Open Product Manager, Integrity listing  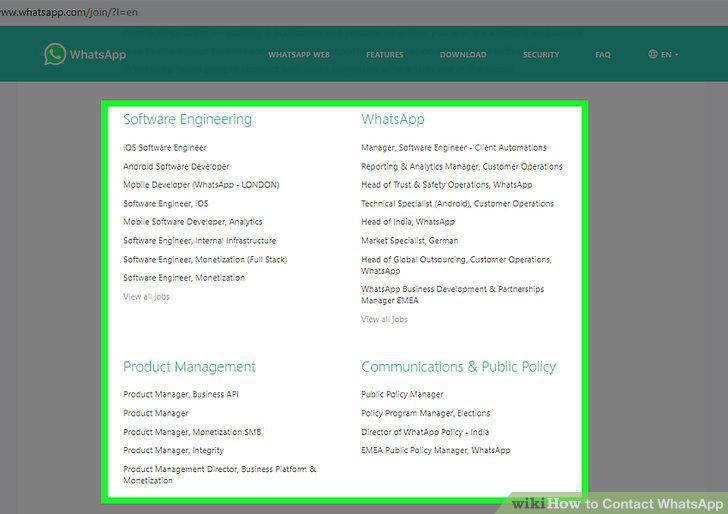coord(173,450)
